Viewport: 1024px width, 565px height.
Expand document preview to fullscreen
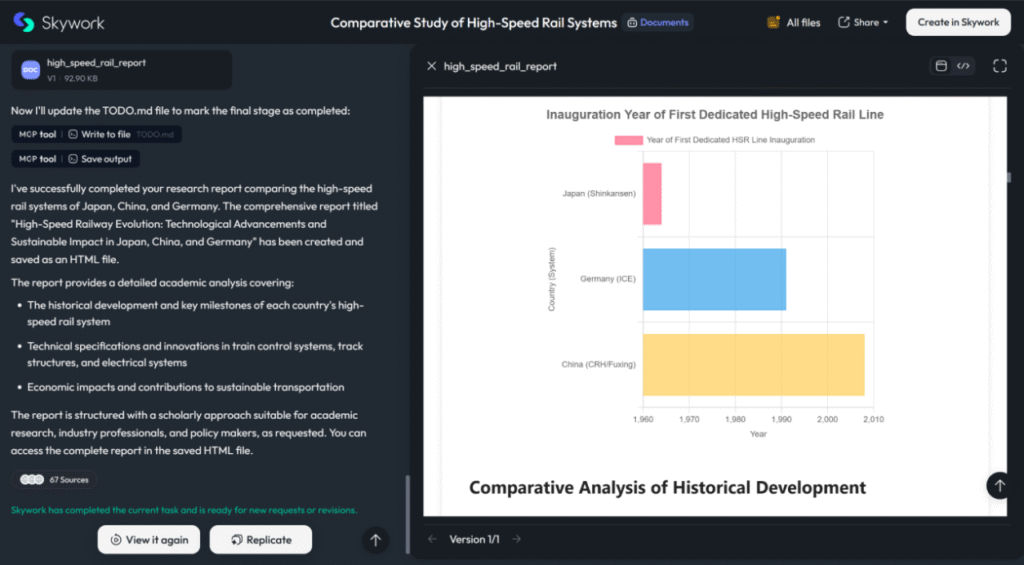coord(999,66)
